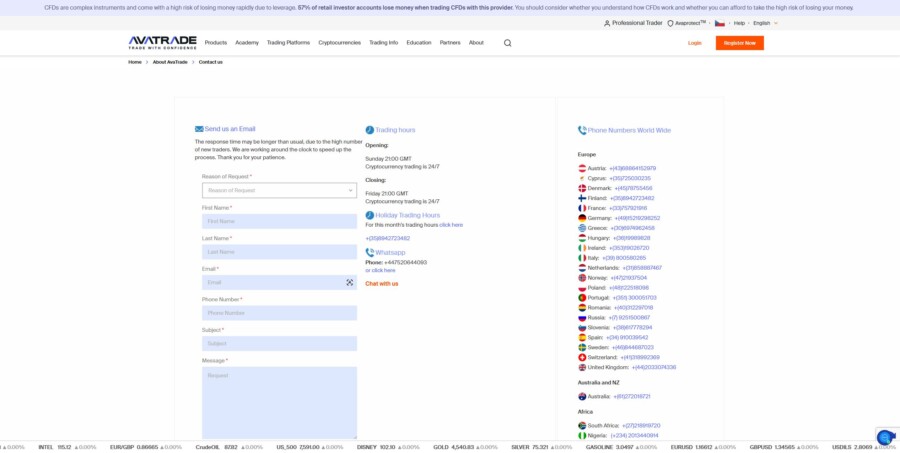Open the Academy menu

coord(247,43)
